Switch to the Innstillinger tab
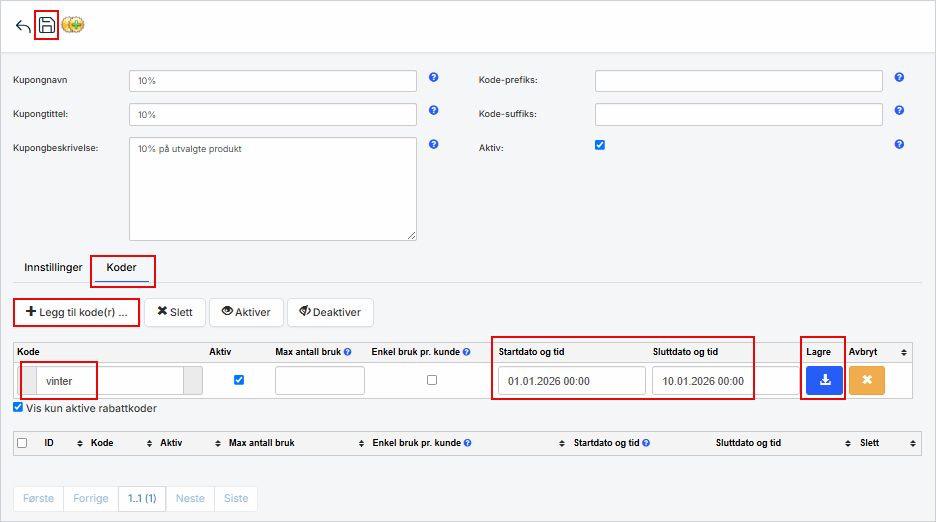Image resolution: width=936 pixels, height=522 pixels. click(53, 268)
